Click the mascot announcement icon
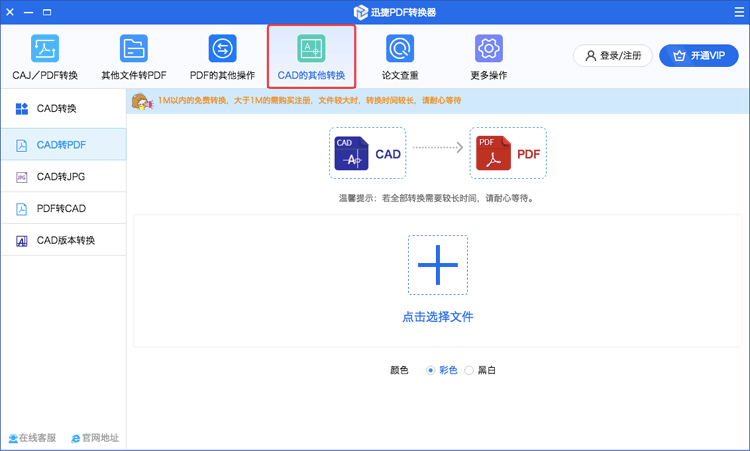 point(142,101)
